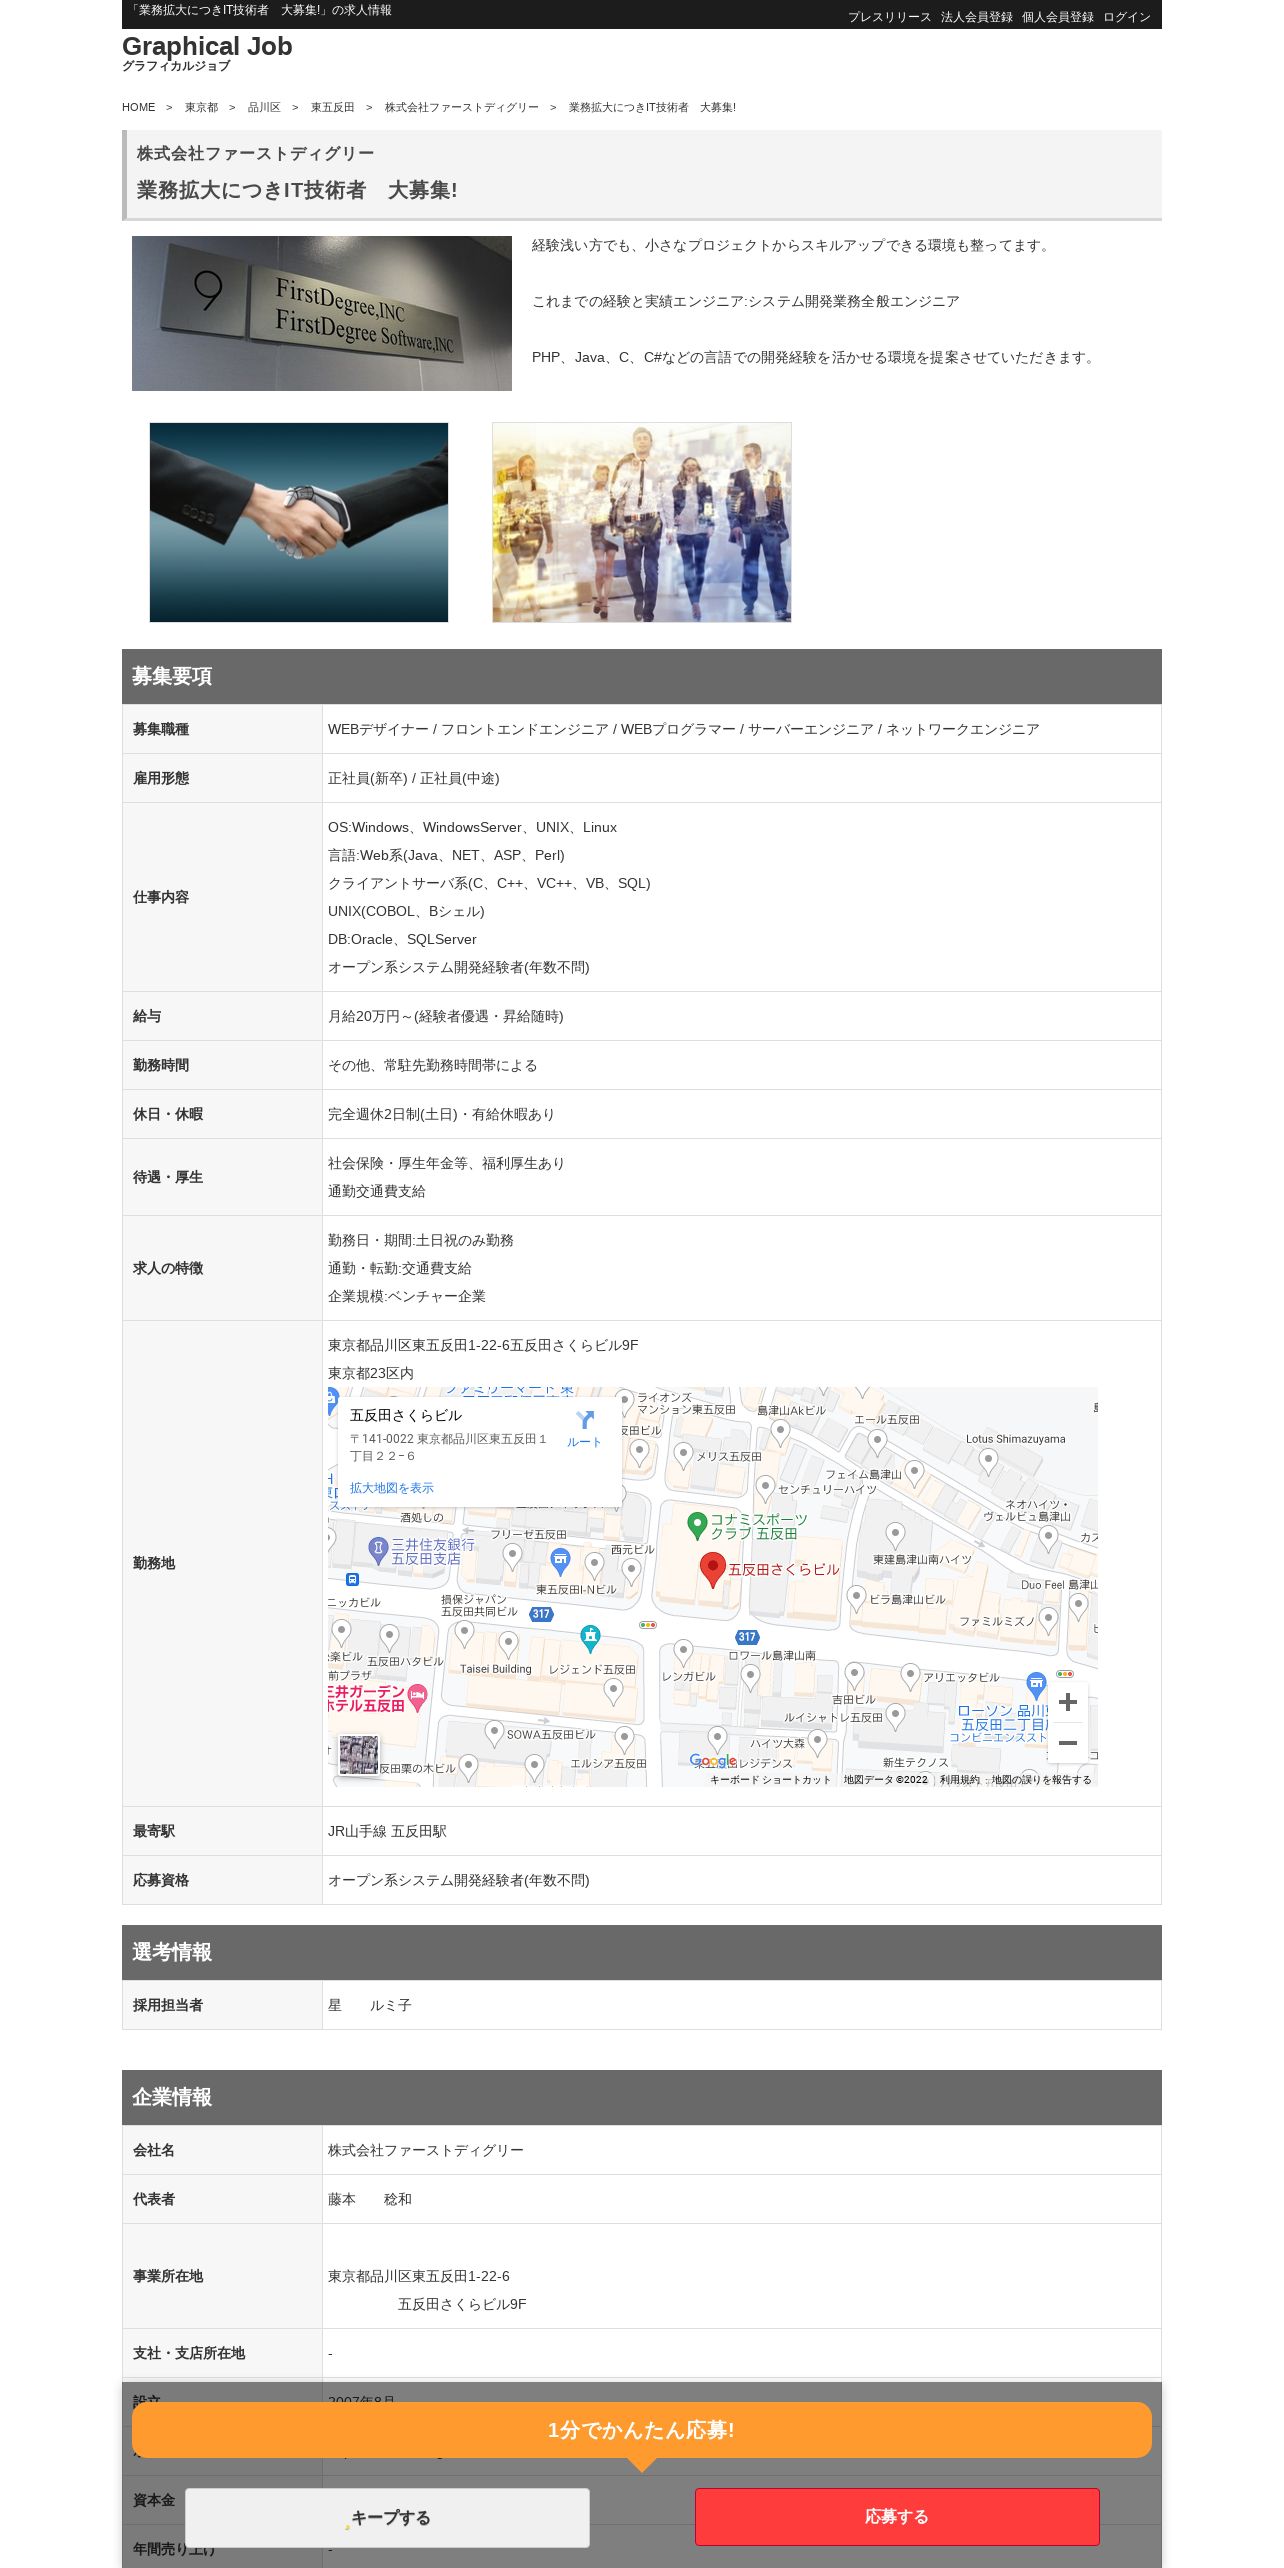
Task: Click job title 業務拡大につきIT技術者 大募集!
Action: pyautogui.click(x=297, y=190)
